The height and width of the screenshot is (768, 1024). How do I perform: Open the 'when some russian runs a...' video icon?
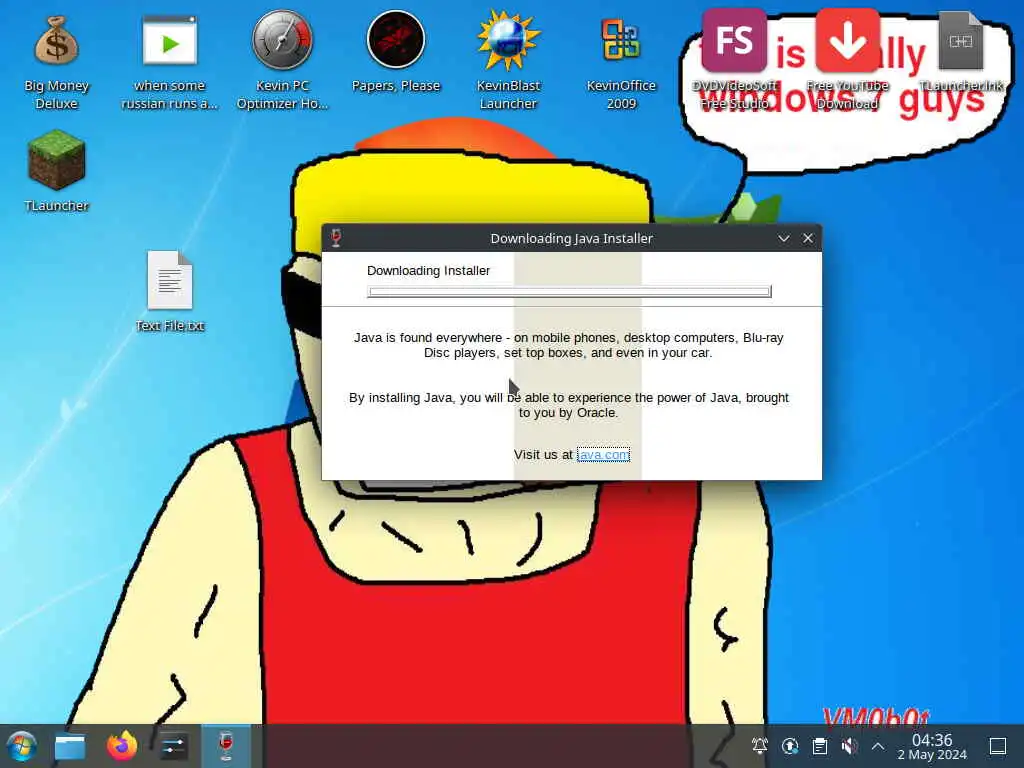coord(169,63)
